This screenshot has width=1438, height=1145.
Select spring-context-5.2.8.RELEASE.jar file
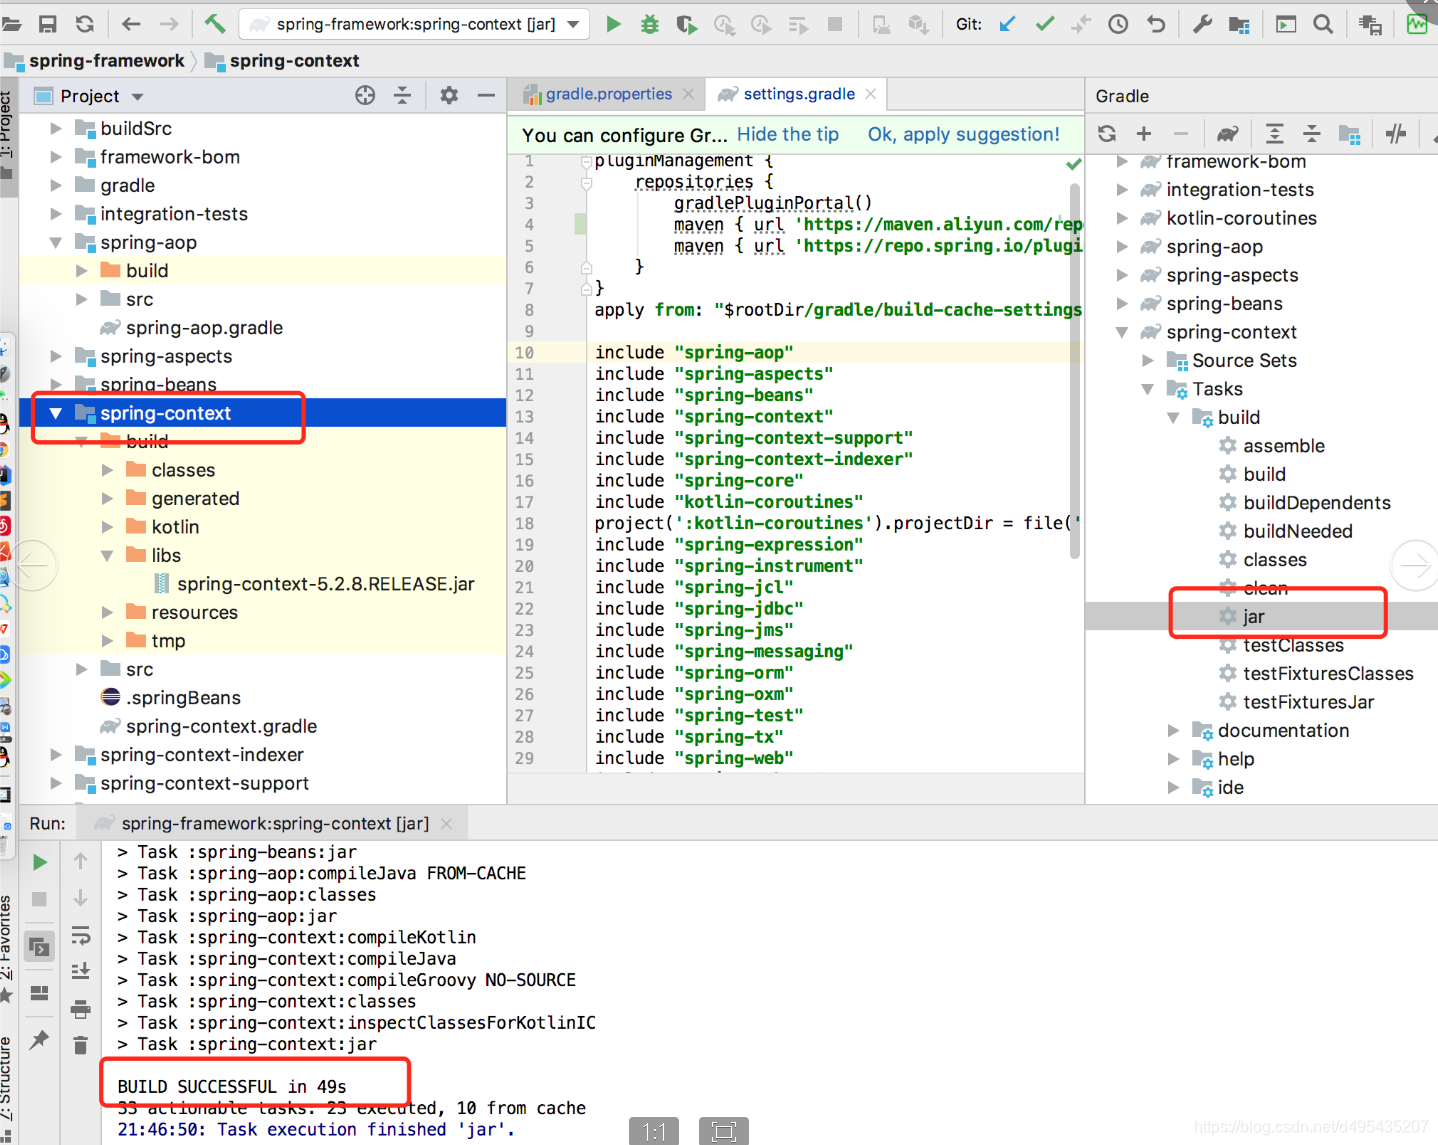coord(325,584)
